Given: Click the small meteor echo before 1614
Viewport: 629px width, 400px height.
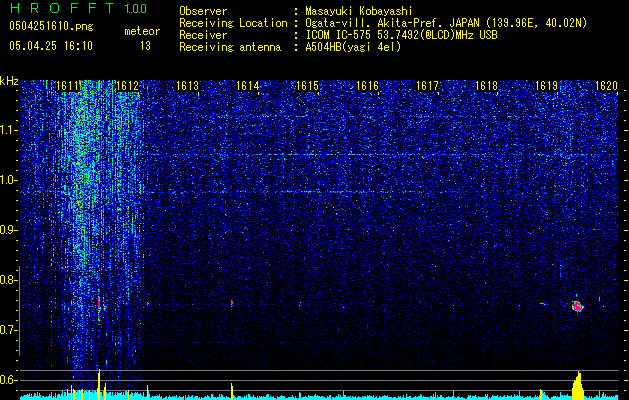Looking at the screenshot, I should point(232,304).
